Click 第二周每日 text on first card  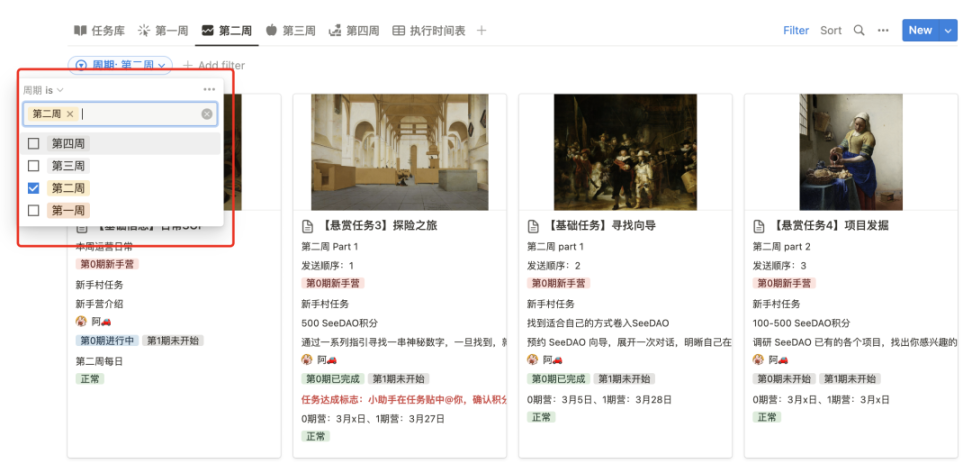(99, 361)
